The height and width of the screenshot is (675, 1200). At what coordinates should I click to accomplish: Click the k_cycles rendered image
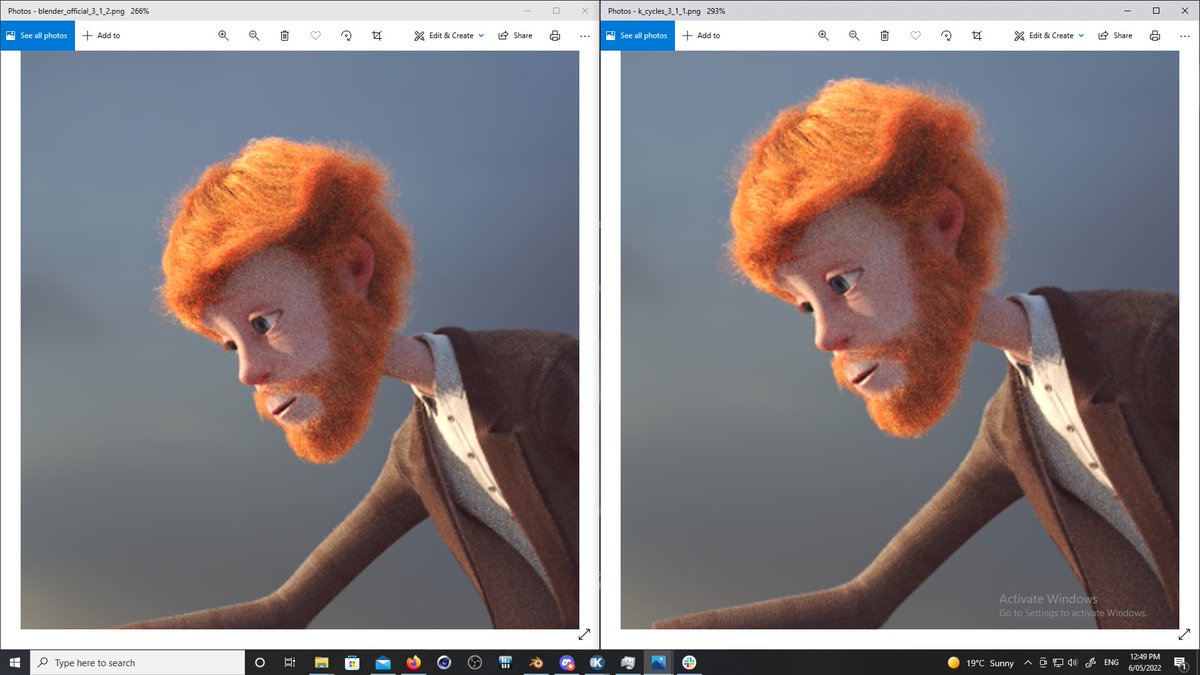point(900,340)
